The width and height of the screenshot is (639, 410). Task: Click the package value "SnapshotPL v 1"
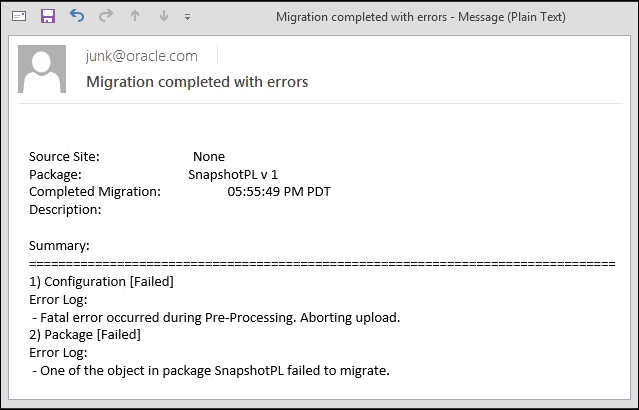[x=233, y=174]
